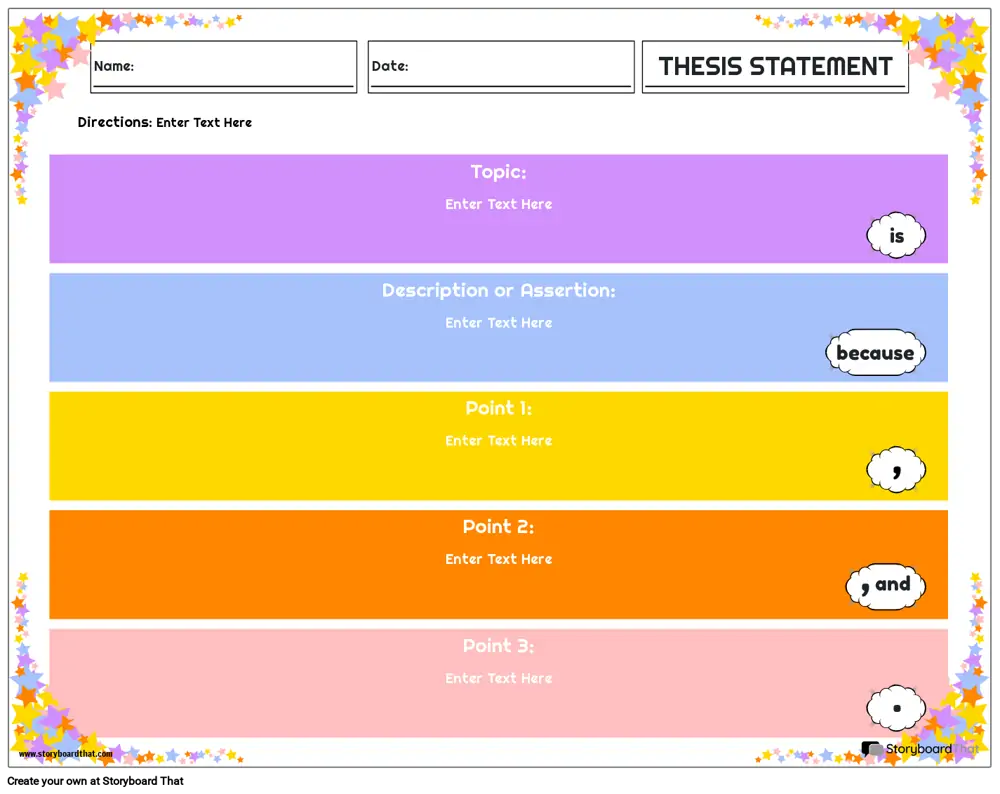This screenshot has height=794, width=1000.
Task: Select the THESIS STATEMENT title box
Action: 775,67
